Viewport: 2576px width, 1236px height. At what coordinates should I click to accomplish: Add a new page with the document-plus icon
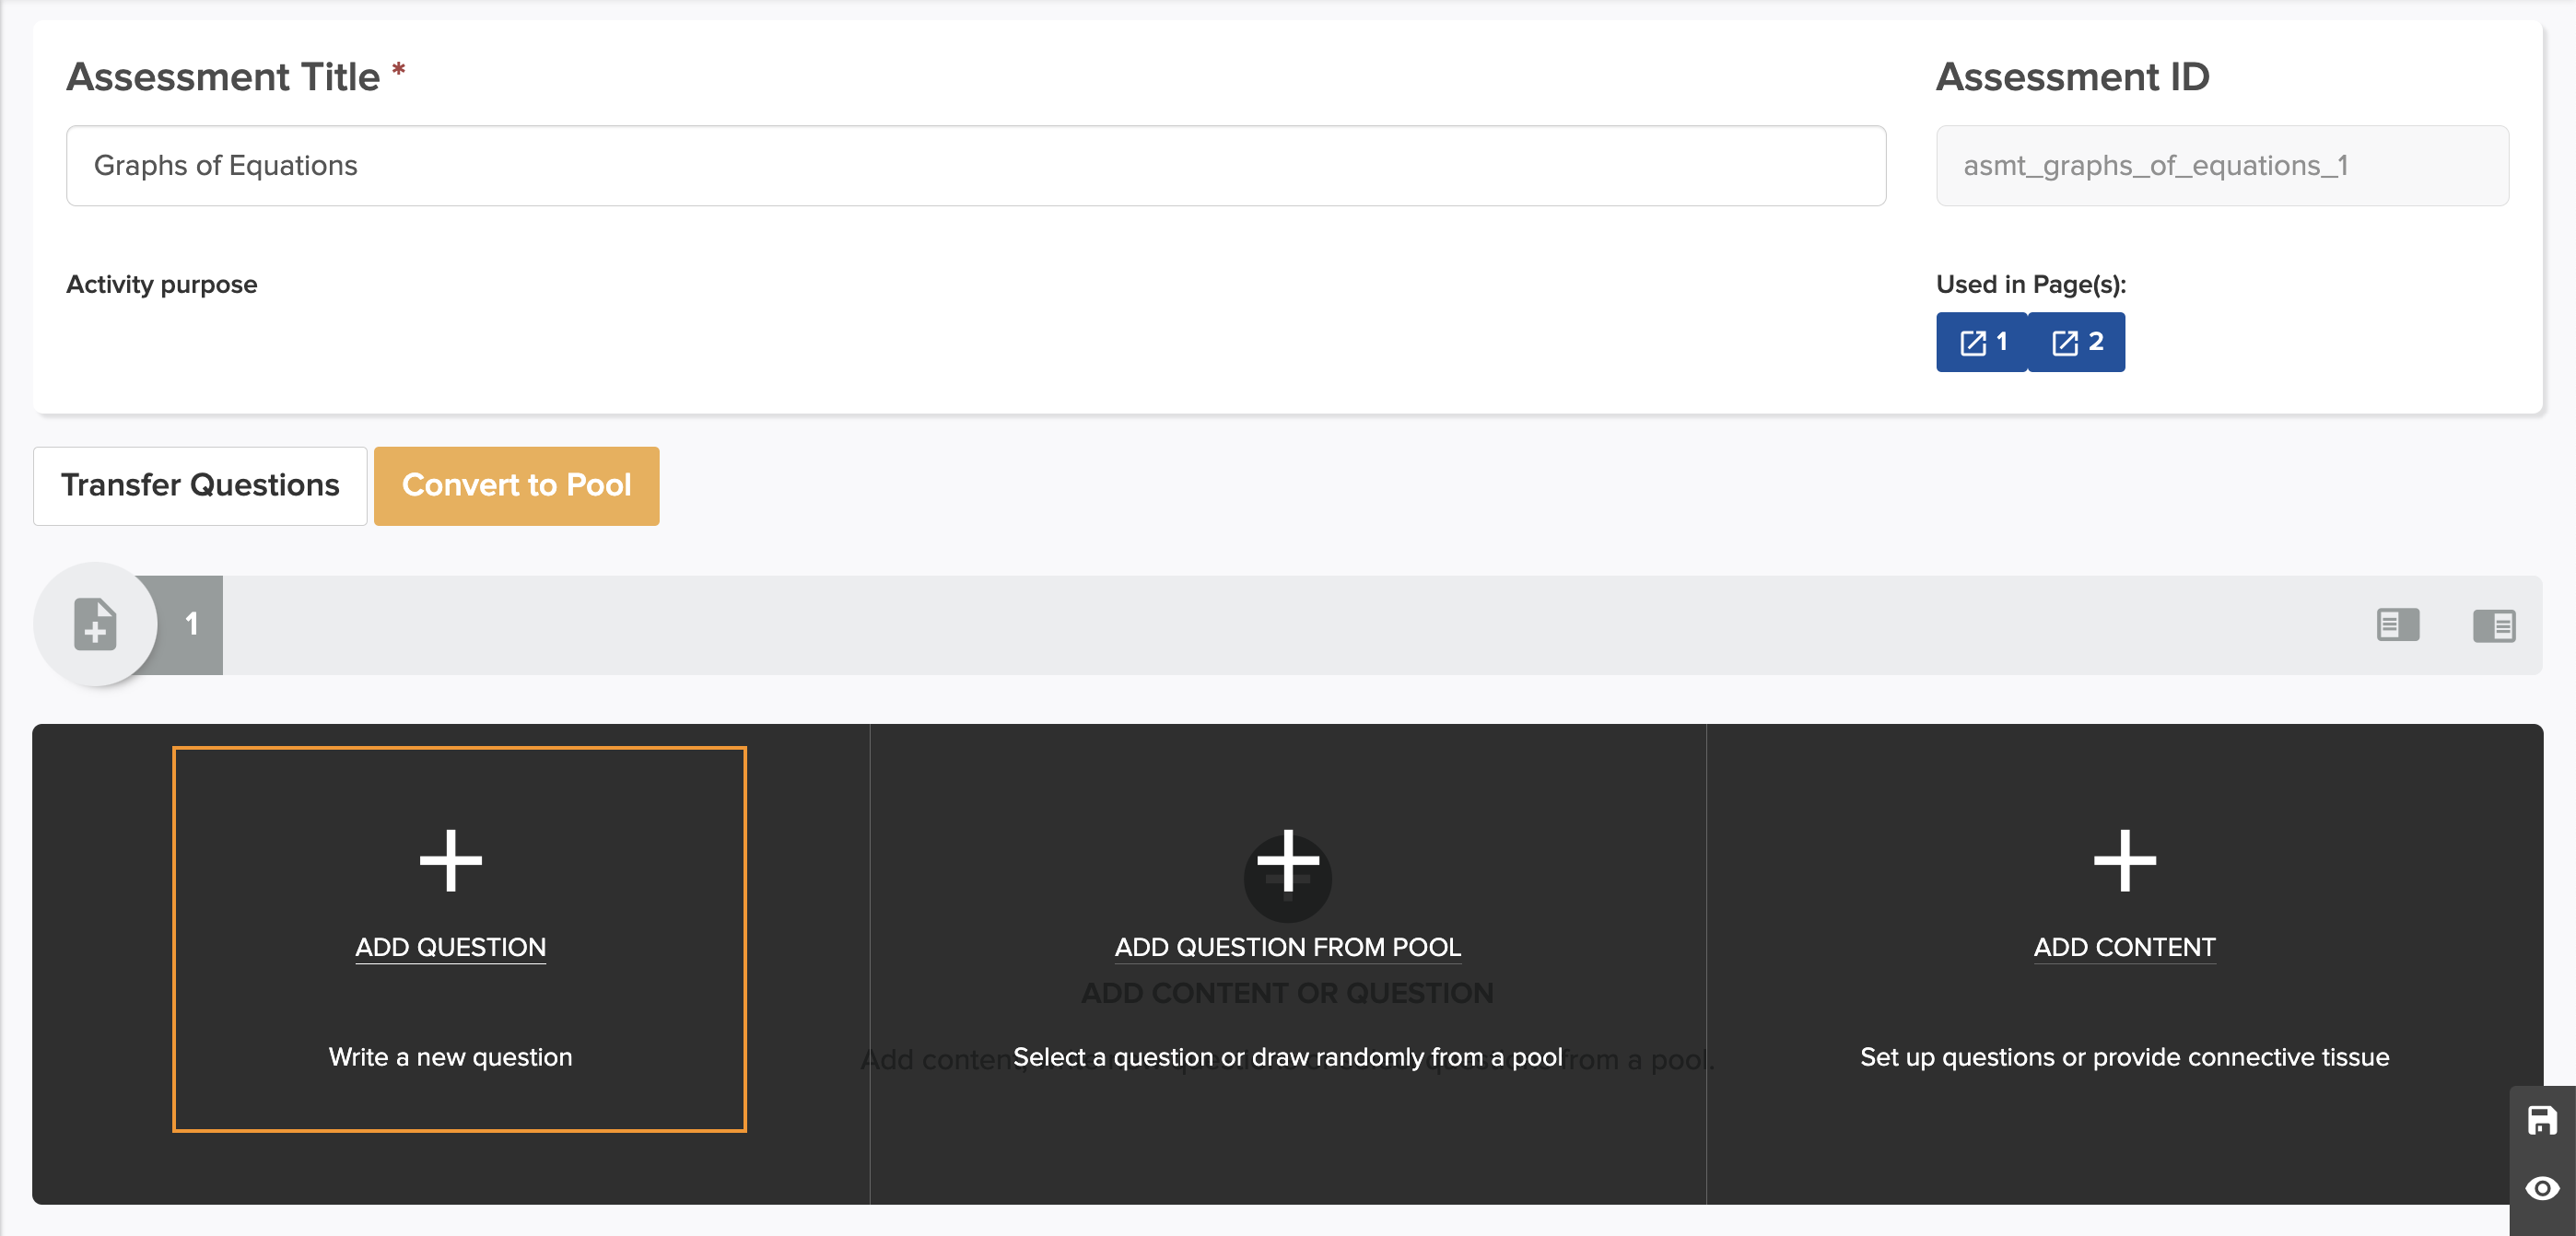click(x=94, y=625)
